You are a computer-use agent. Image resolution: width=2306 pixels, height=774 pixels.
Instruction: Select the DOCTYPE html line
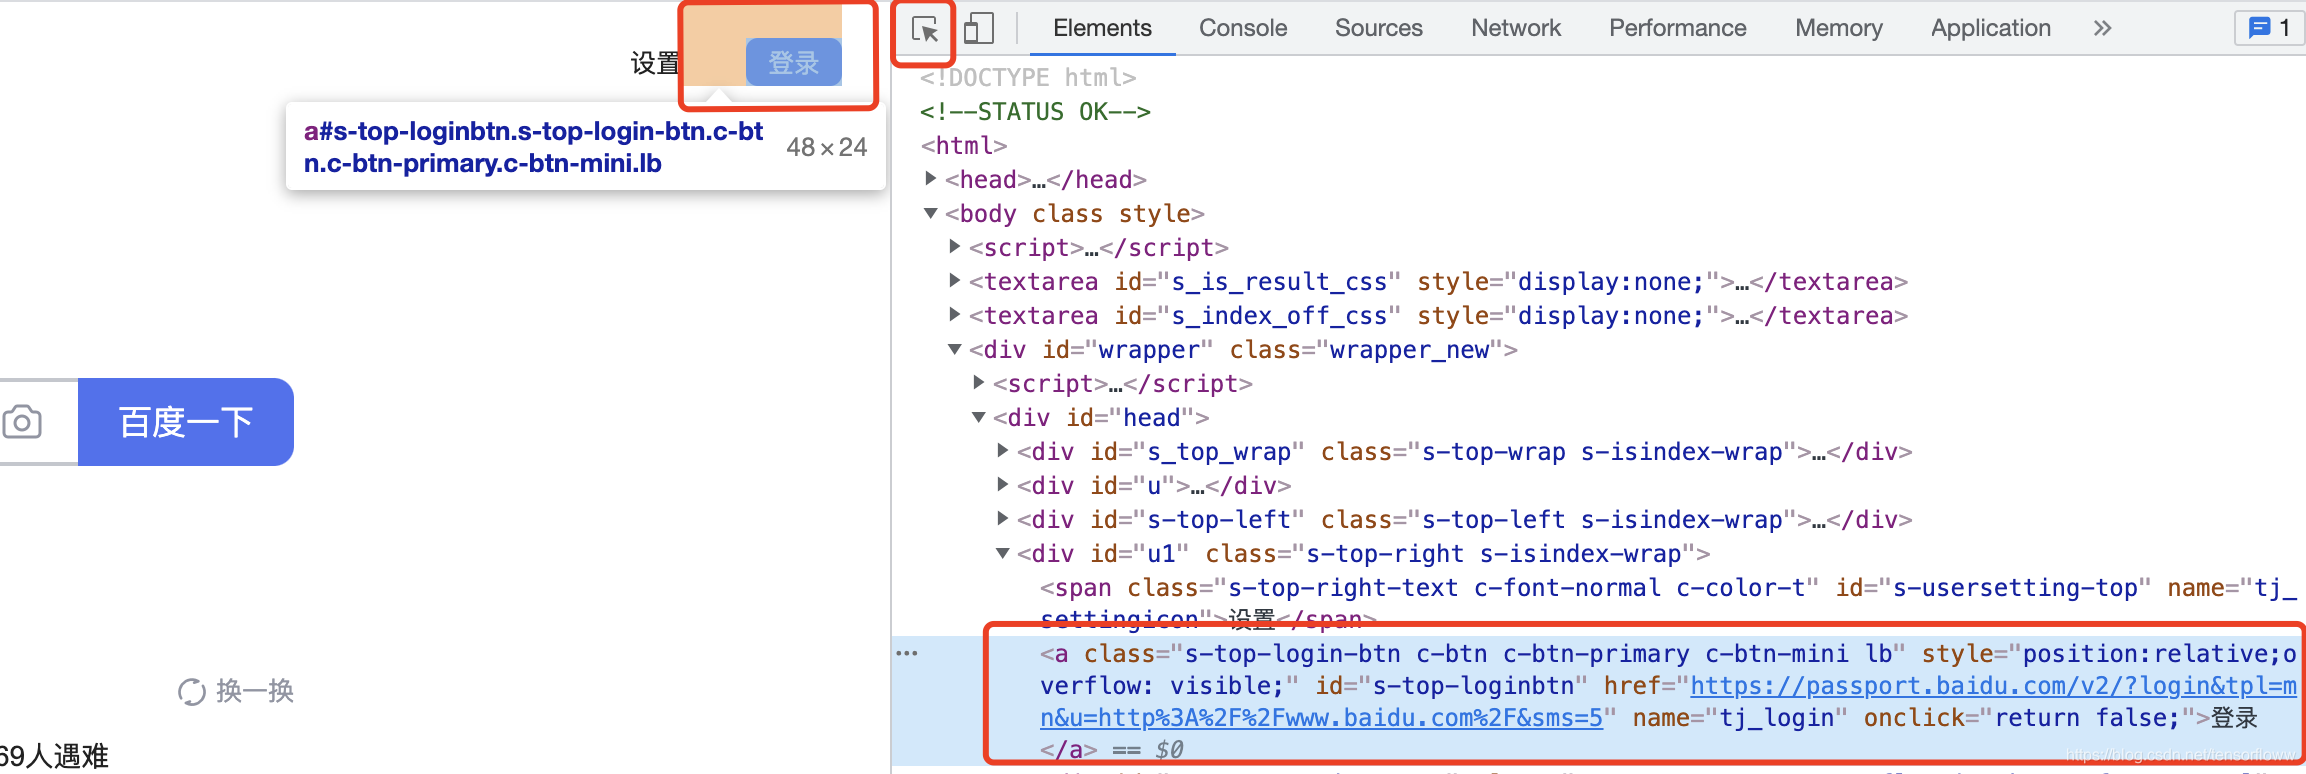point(1028,77)
